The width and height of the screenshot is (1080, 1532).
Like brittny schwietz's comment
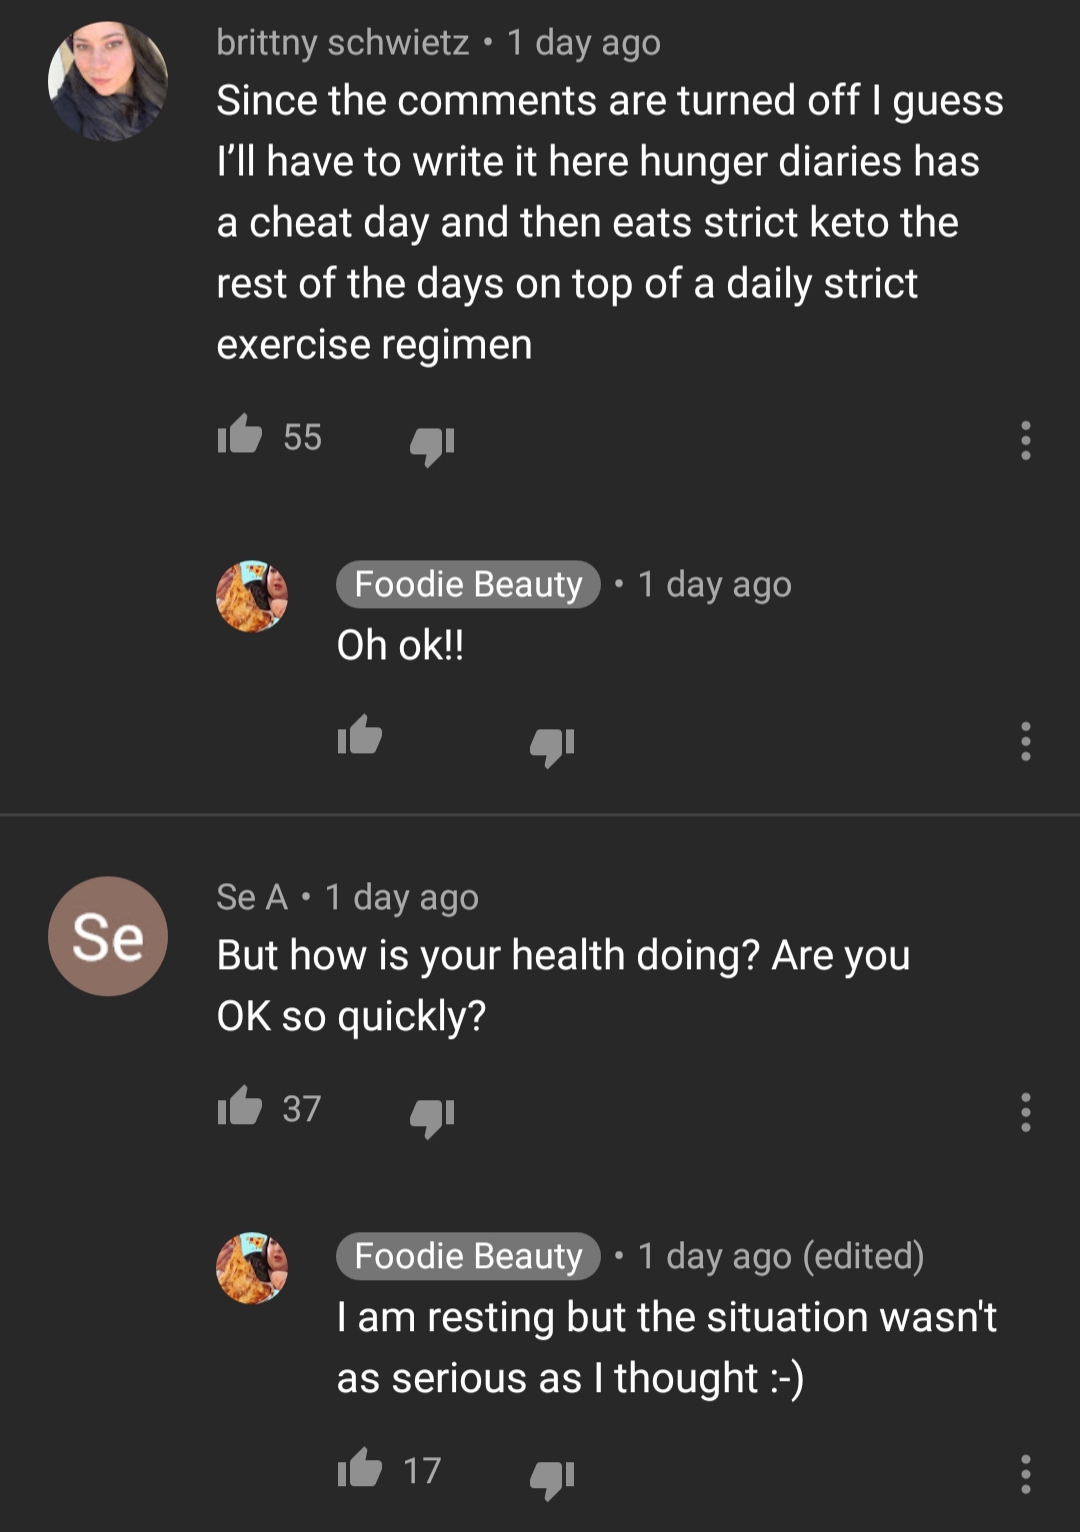[240, 436]
